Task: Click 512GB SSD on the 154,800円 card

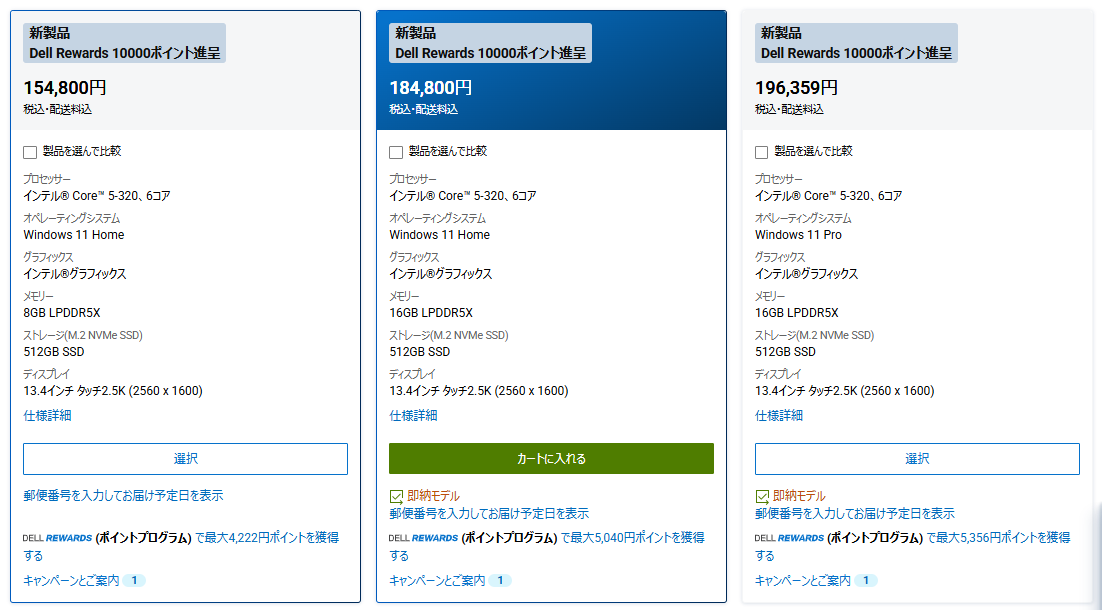Action: pyautogui.click(x=53, y=352)
